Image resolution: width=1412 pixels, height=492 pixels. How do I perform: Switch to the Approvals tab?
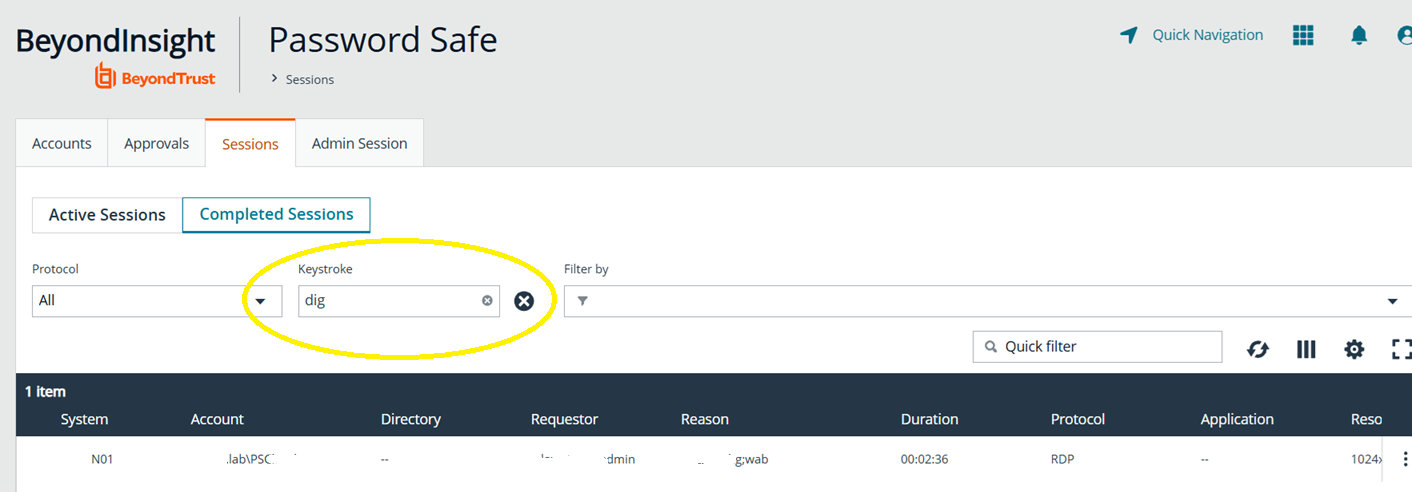click(156, 143)
